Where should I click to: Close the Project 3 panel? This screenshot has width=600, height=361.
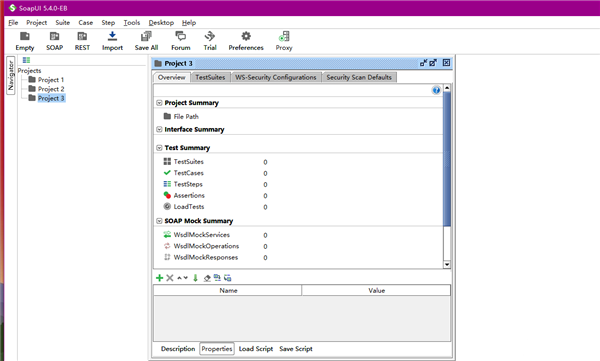[447, 63]
